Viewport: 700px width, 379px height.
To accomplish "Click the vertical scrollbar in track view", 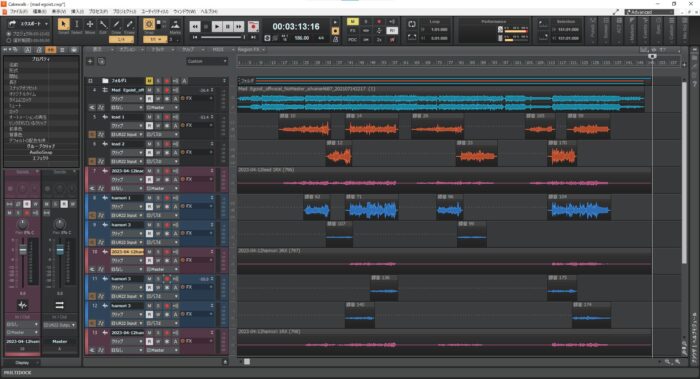I will [684, 172].
